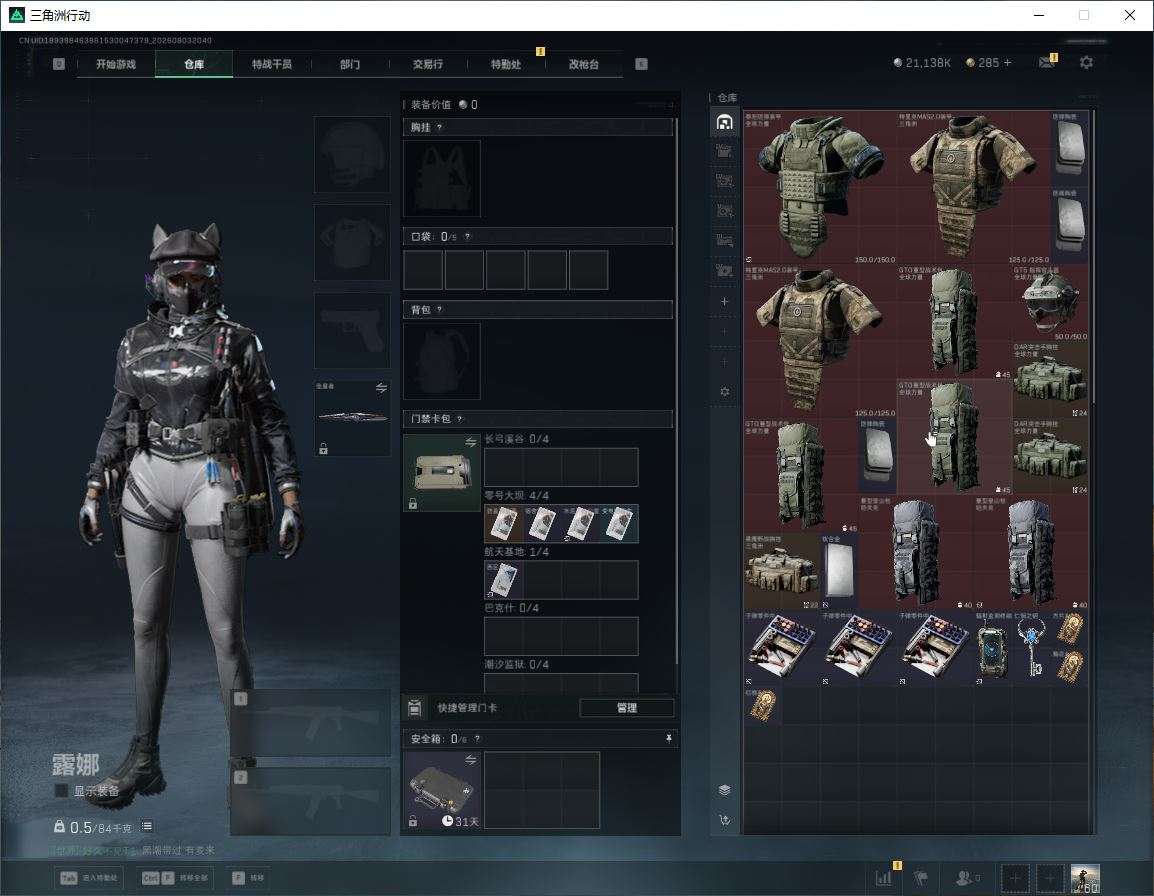Screen dimensions: 1154x896
Task: Click the F 转移 button
Action: click(248, 878)
